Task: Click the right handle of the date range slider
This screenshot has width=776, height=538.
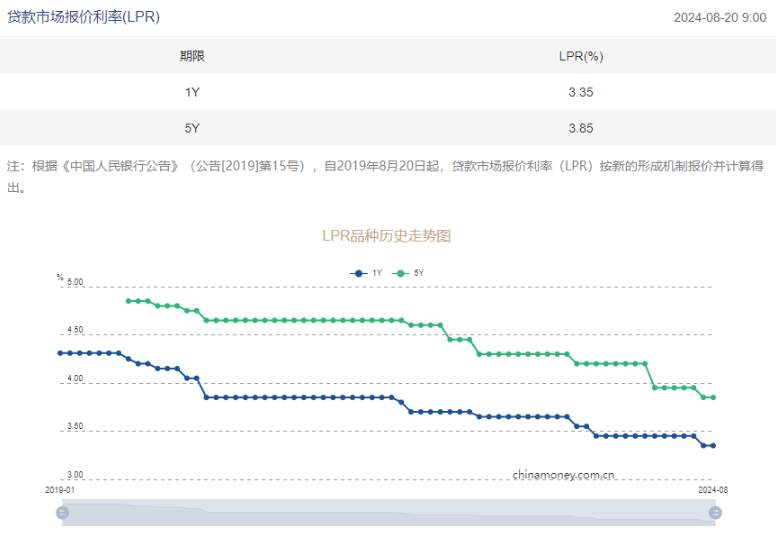Action: click(x=715, y=512)
